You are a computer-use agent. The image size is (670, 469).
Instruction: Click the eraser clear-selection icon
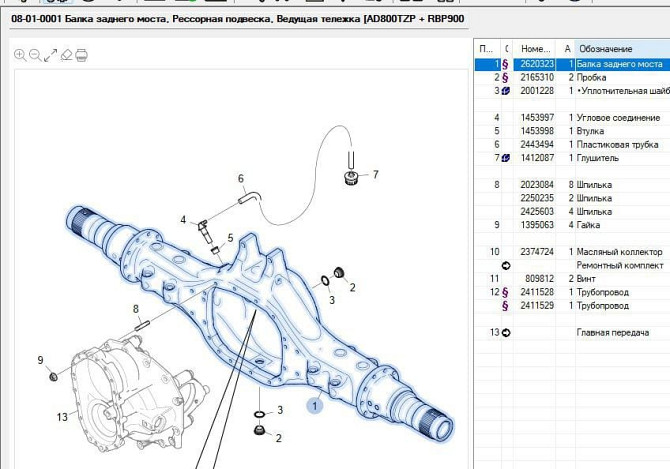pyautogui.click(x=66, y=55)
